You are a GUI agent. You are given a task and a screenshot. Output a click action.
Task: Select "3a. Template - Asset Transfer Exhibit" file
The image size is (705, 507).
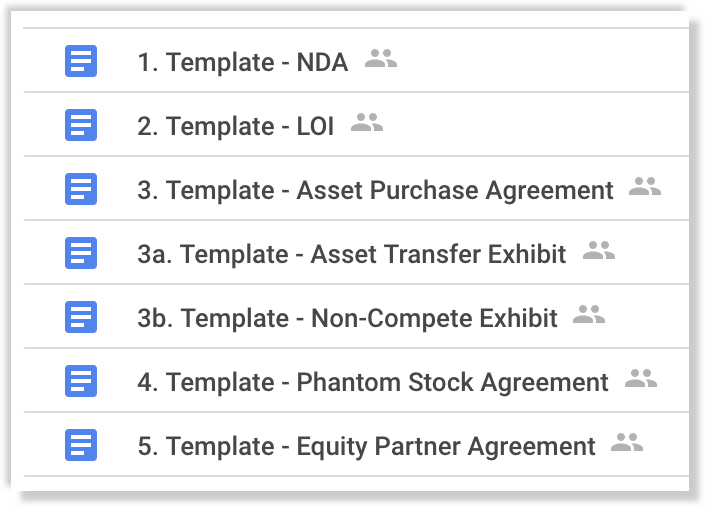pos(352,254)
